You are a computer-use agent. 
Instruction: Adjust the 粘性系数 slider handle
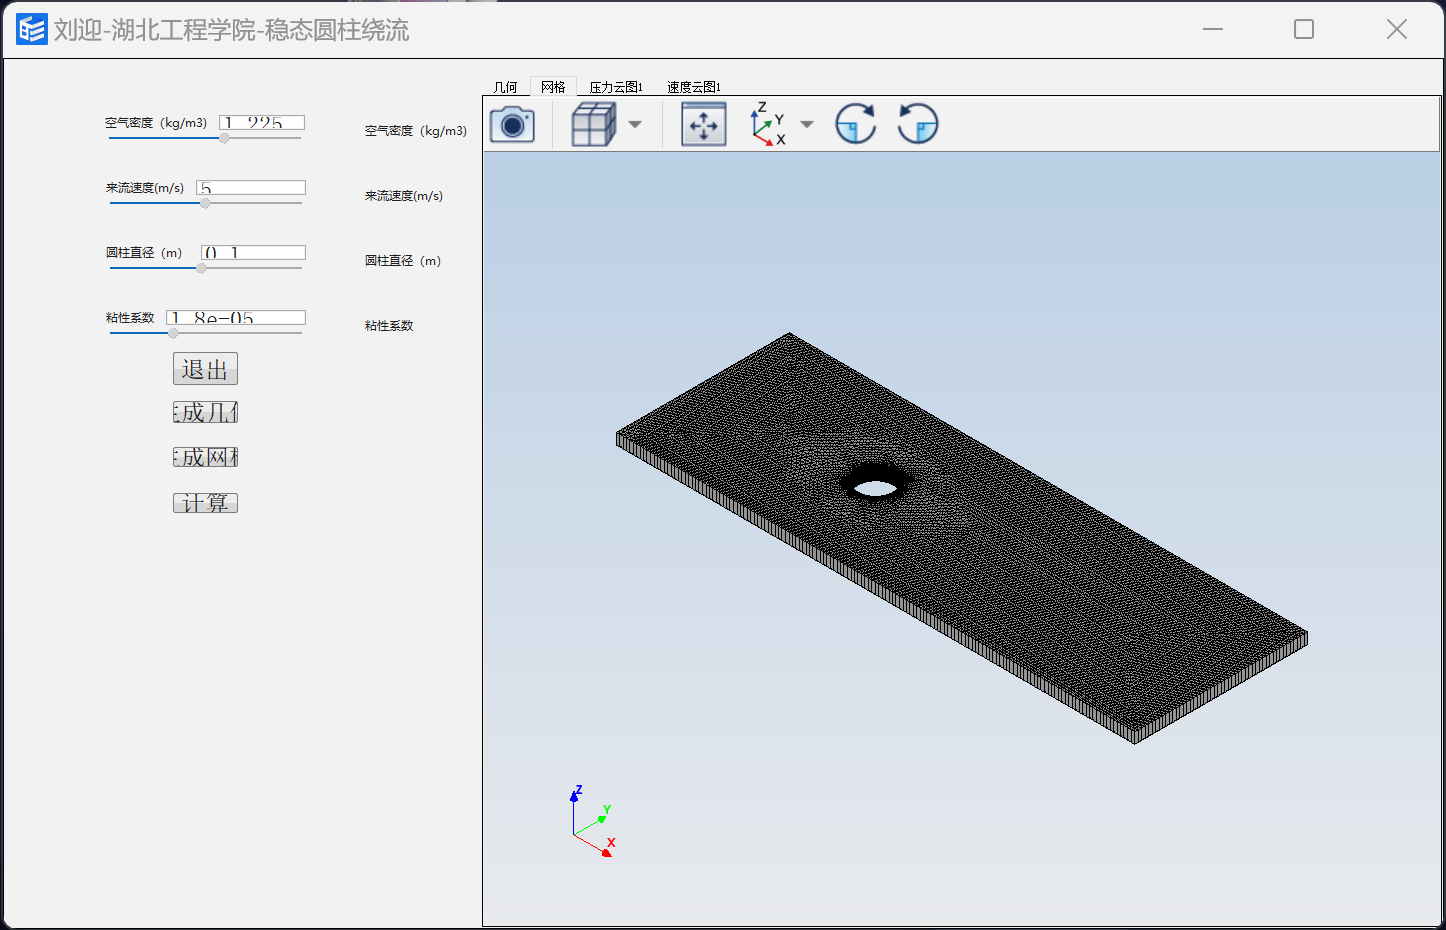(173, 333)
